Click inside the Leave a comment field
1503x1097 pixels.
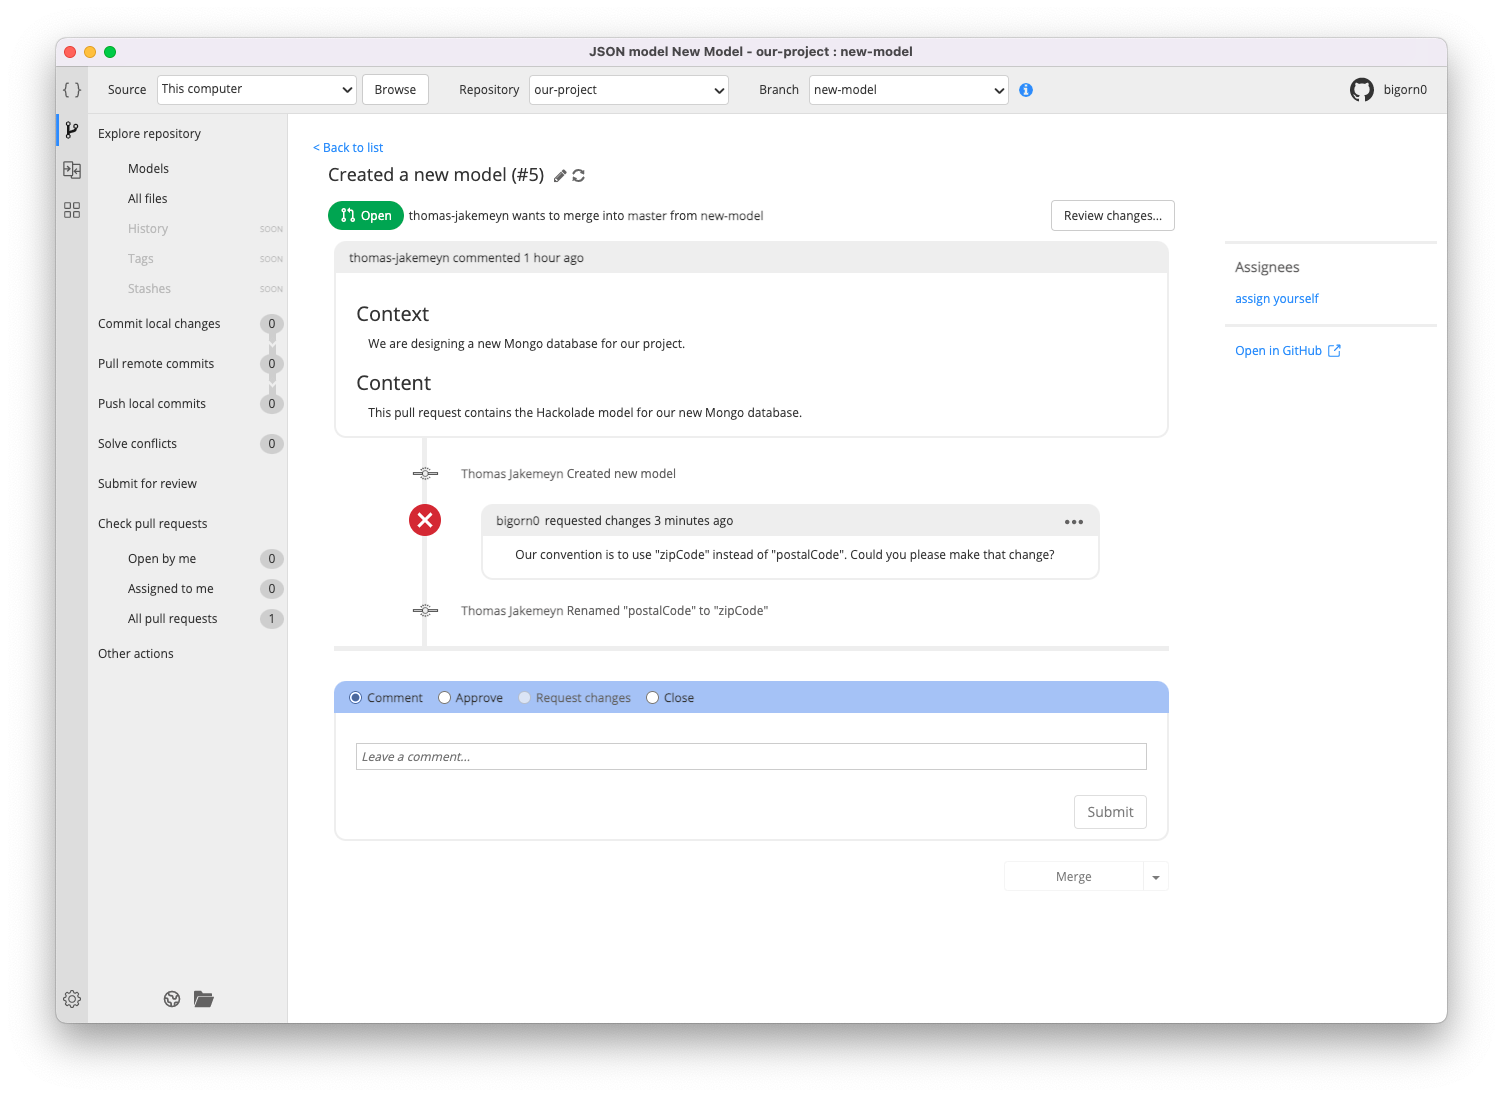pos(751,756)
